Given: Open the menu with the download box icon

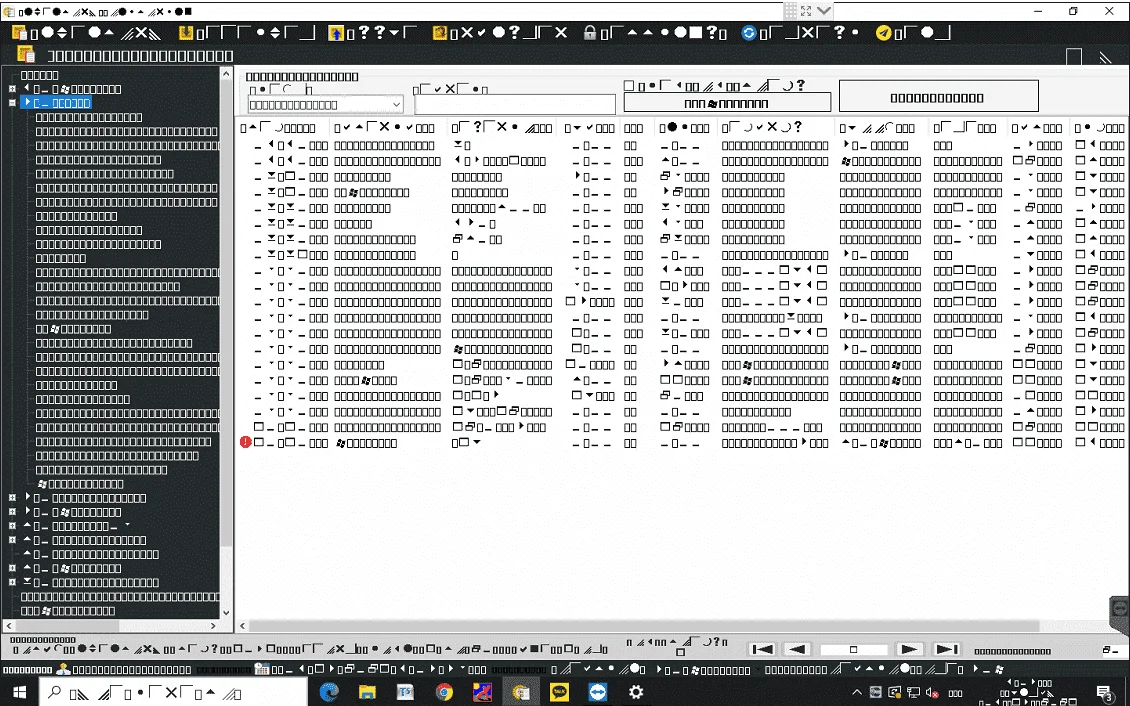Looking at the screenshot, I should coord(247,33).
